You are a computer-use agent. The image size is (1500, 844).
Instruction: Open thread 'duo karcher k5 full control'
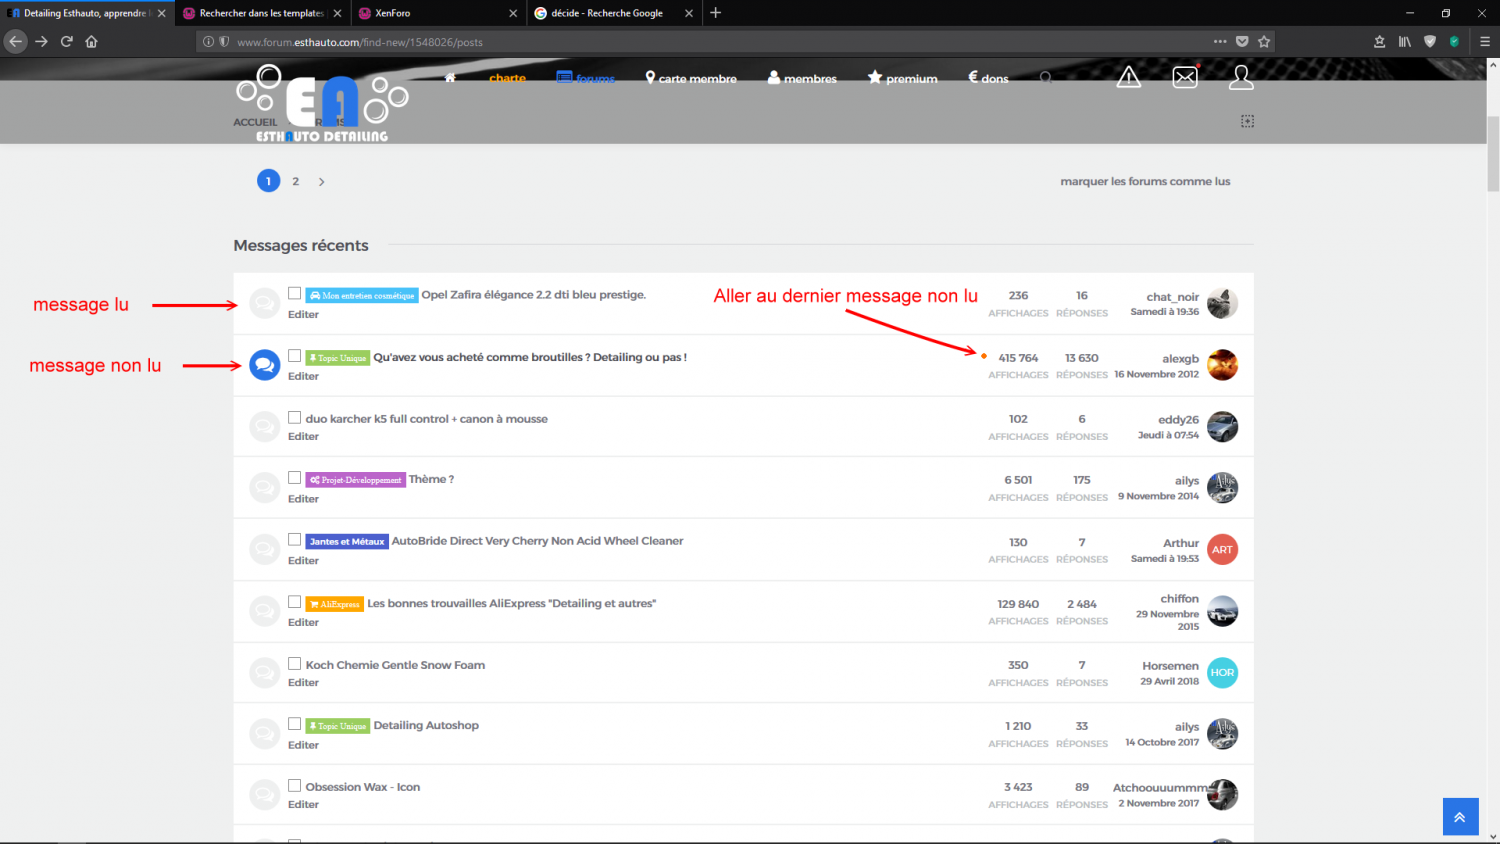[426, 419]
